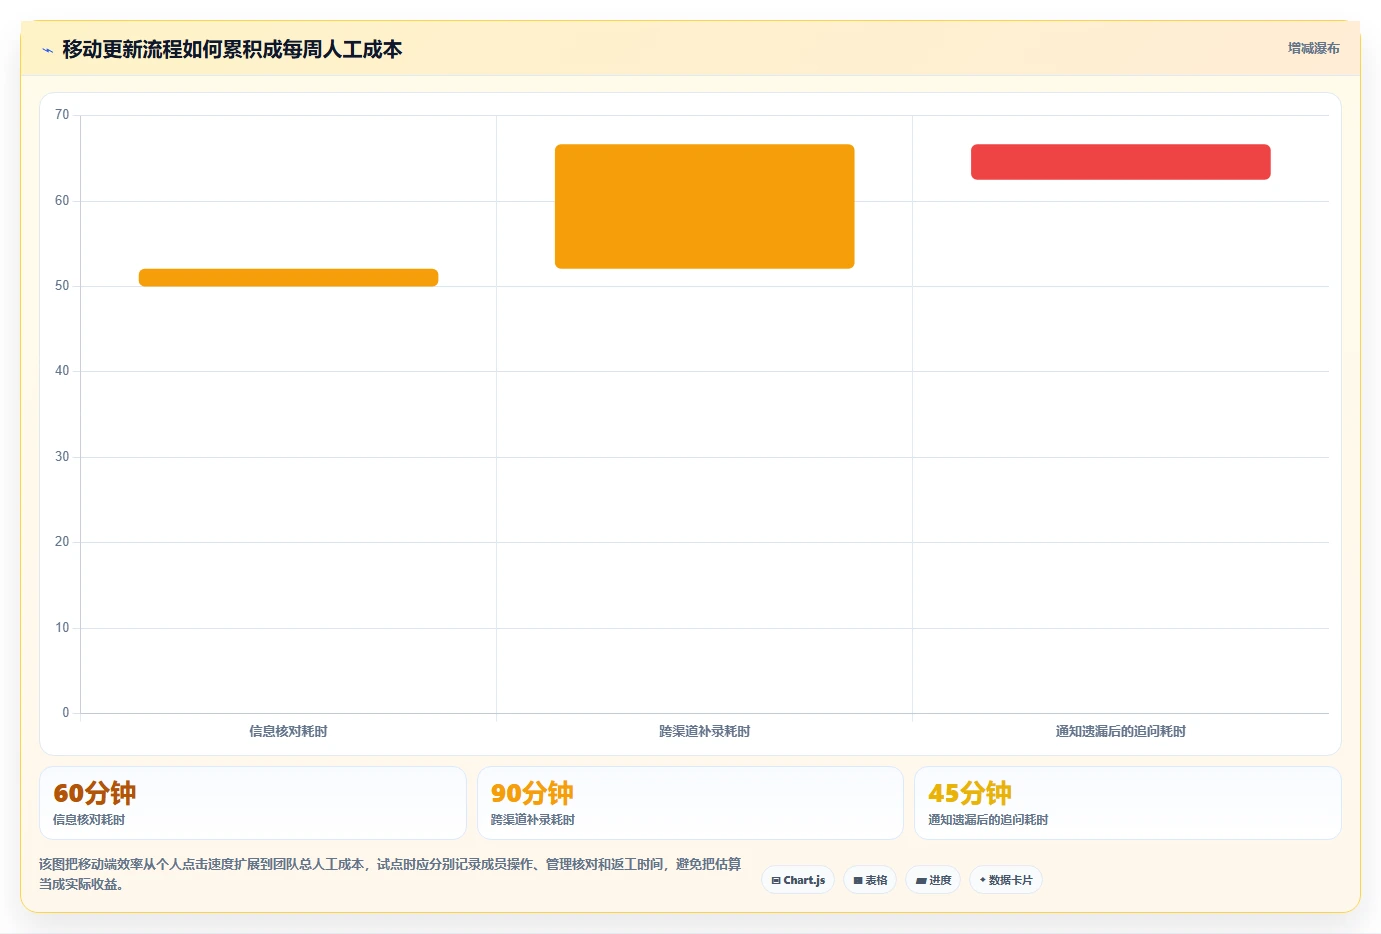Click the 45分钟 value card
1381x934 pixels.
pyautogui.click(x=1127, y=803)
